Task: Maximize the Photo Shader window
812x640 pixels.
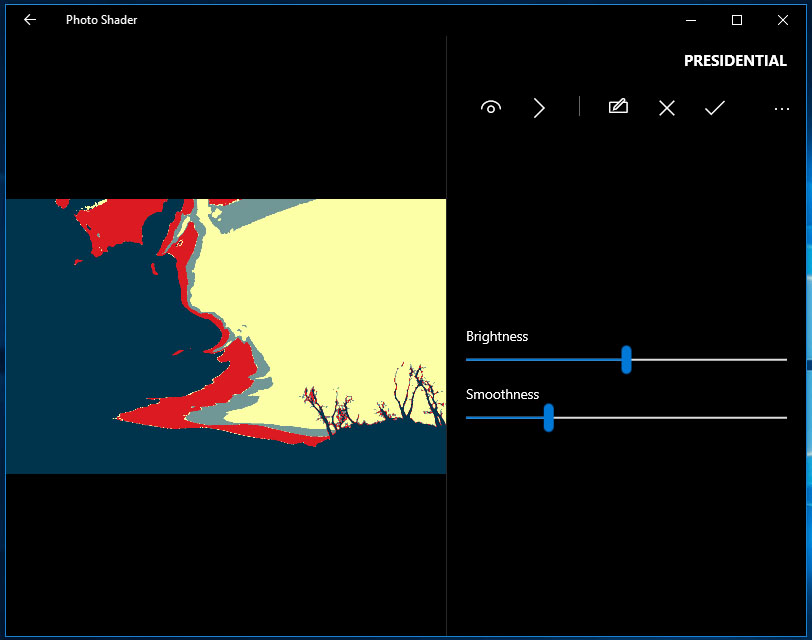Action: pos(736,20)
